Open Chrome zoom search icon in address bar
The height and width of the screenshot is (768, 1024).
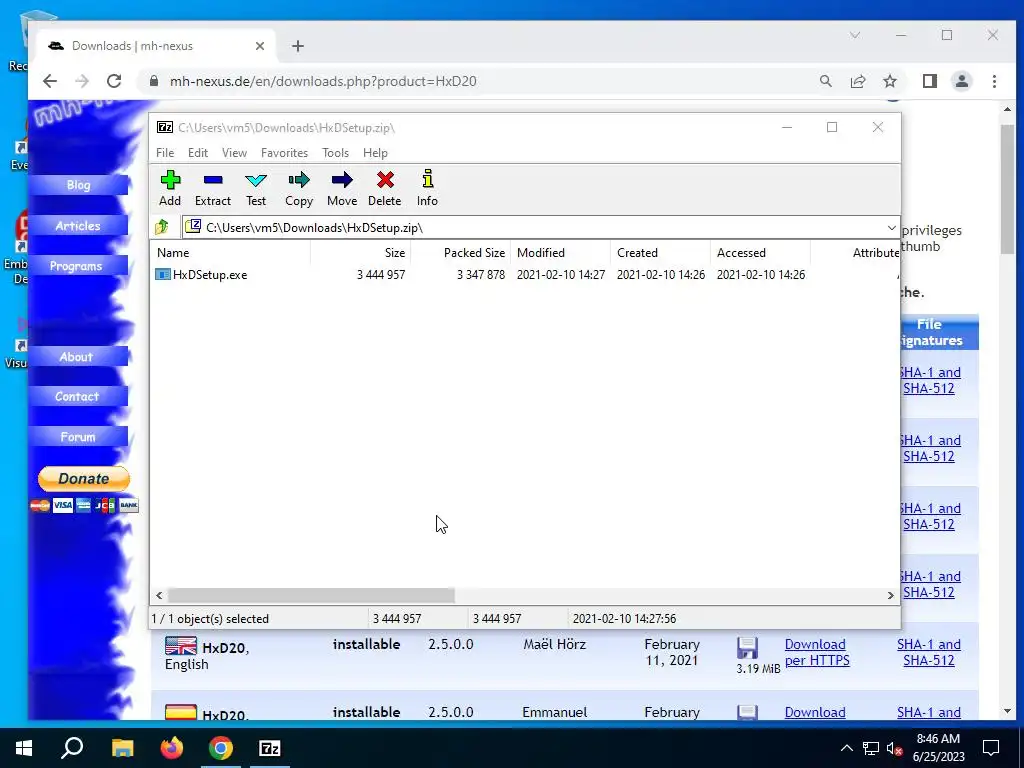coord(826,81)
